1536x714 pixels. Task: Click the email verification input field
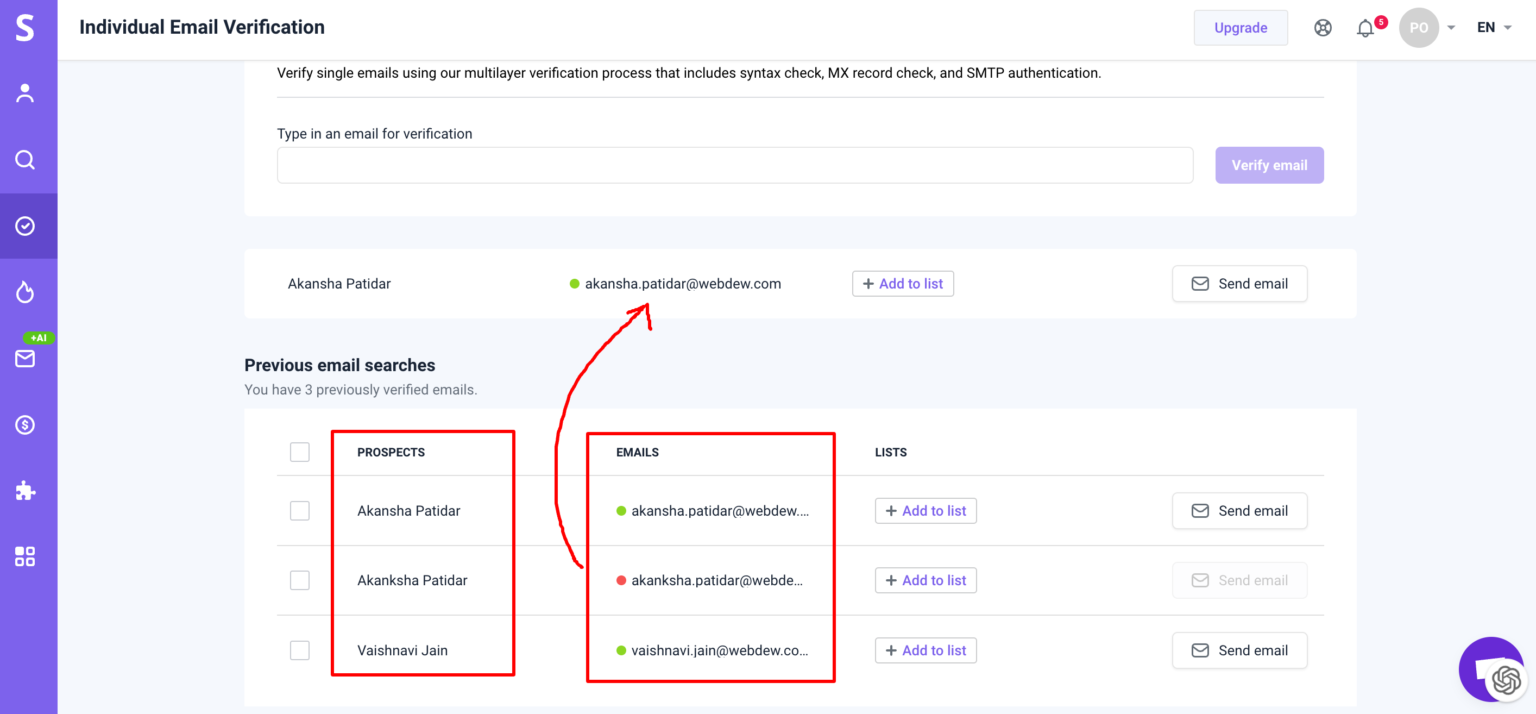coord(735,165)
